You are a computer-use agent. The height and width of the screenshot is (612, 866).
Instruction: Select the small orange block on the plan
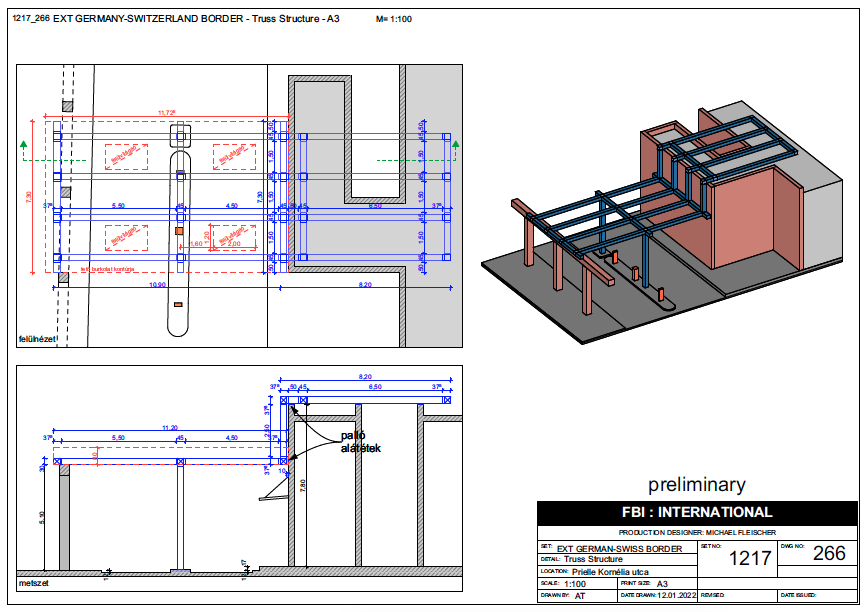(179, 230)
